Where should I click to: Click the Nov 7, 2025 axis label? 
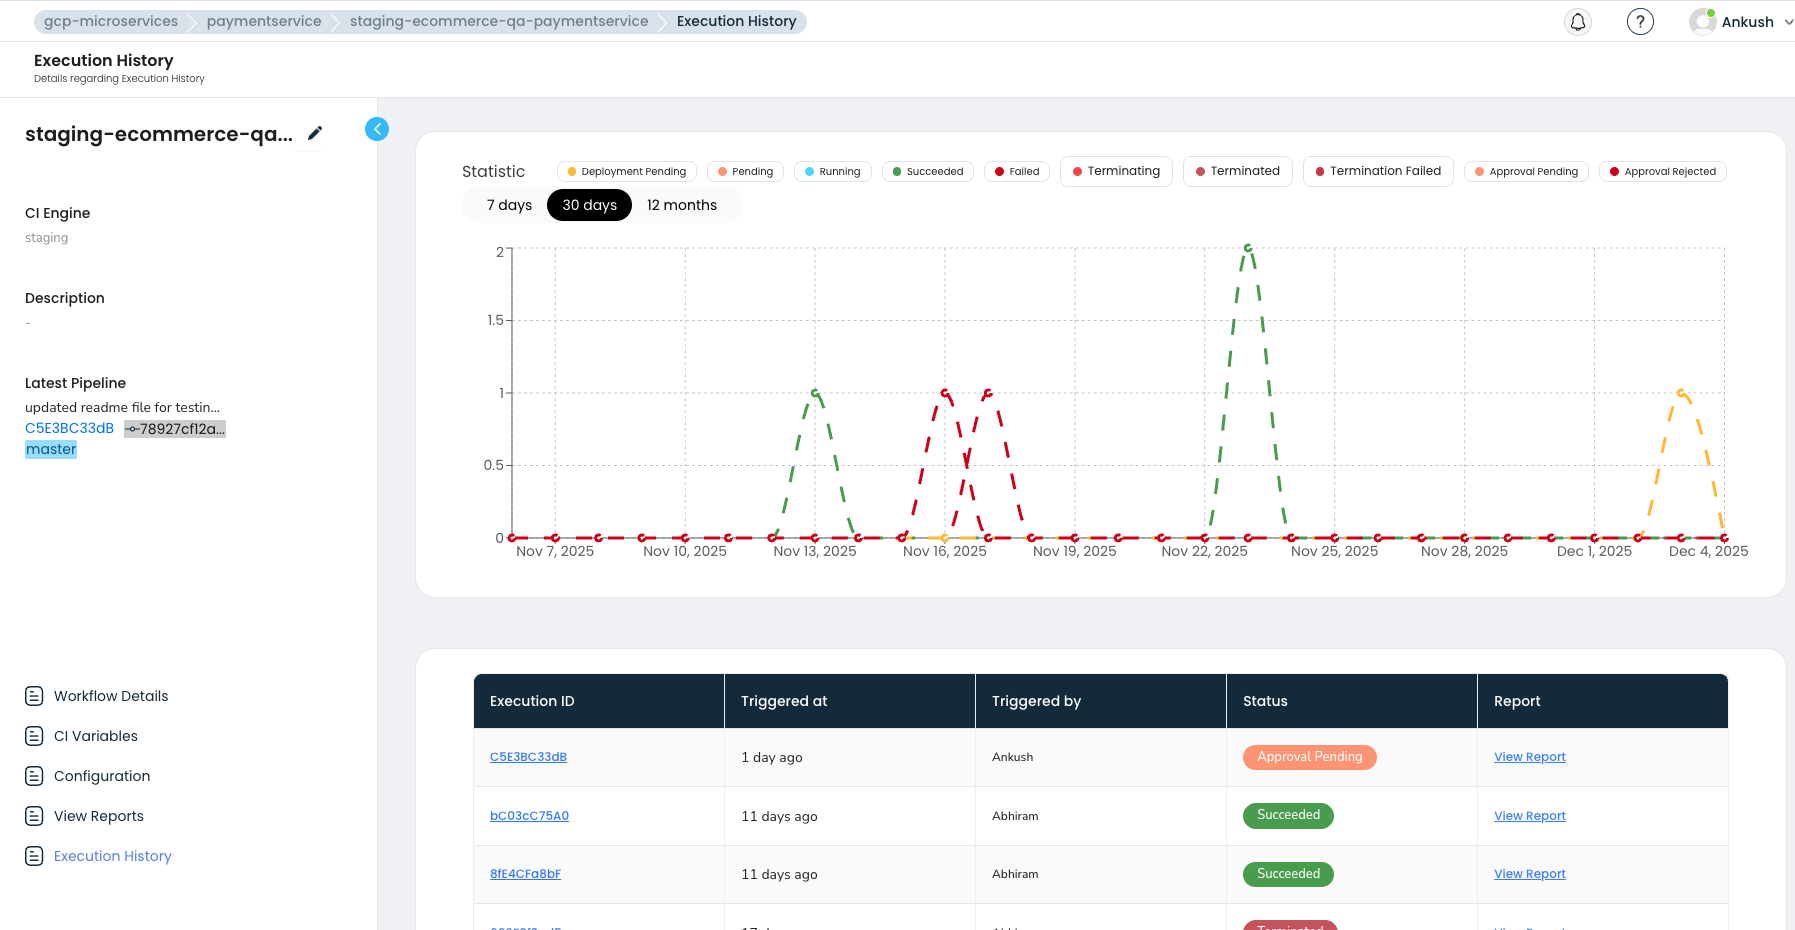(555, 551)
